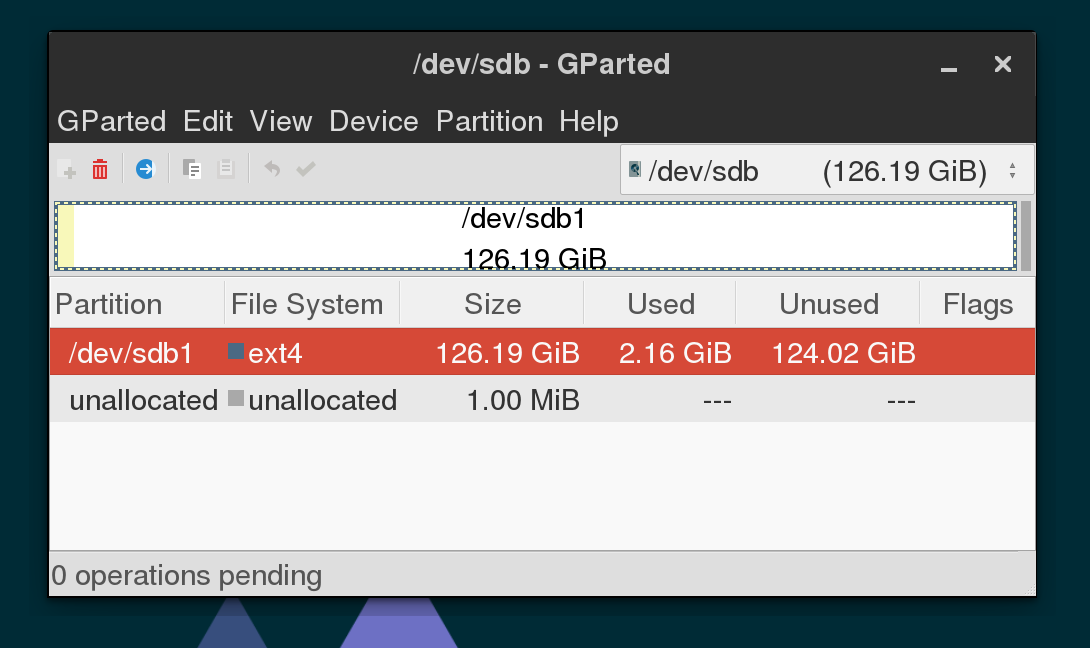Click the device selector up/down arrows
1090x648 pixels.
point(1012,170)
